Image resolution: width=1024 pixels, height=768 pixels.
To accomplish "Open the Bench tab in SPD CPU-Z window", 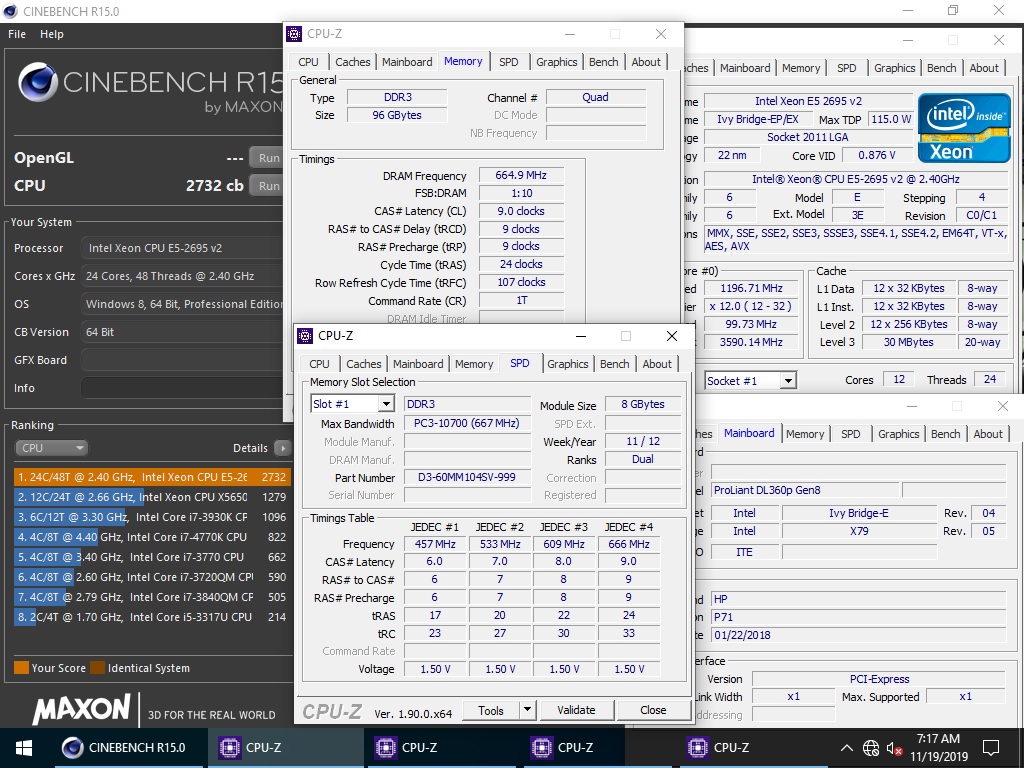I will (x=615, y=364).
